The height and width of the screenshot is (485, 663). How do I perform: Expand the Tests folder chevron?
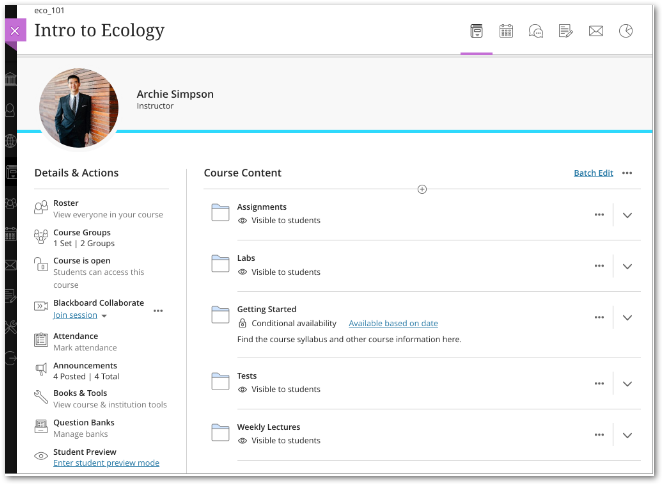(x=627, y=384)
